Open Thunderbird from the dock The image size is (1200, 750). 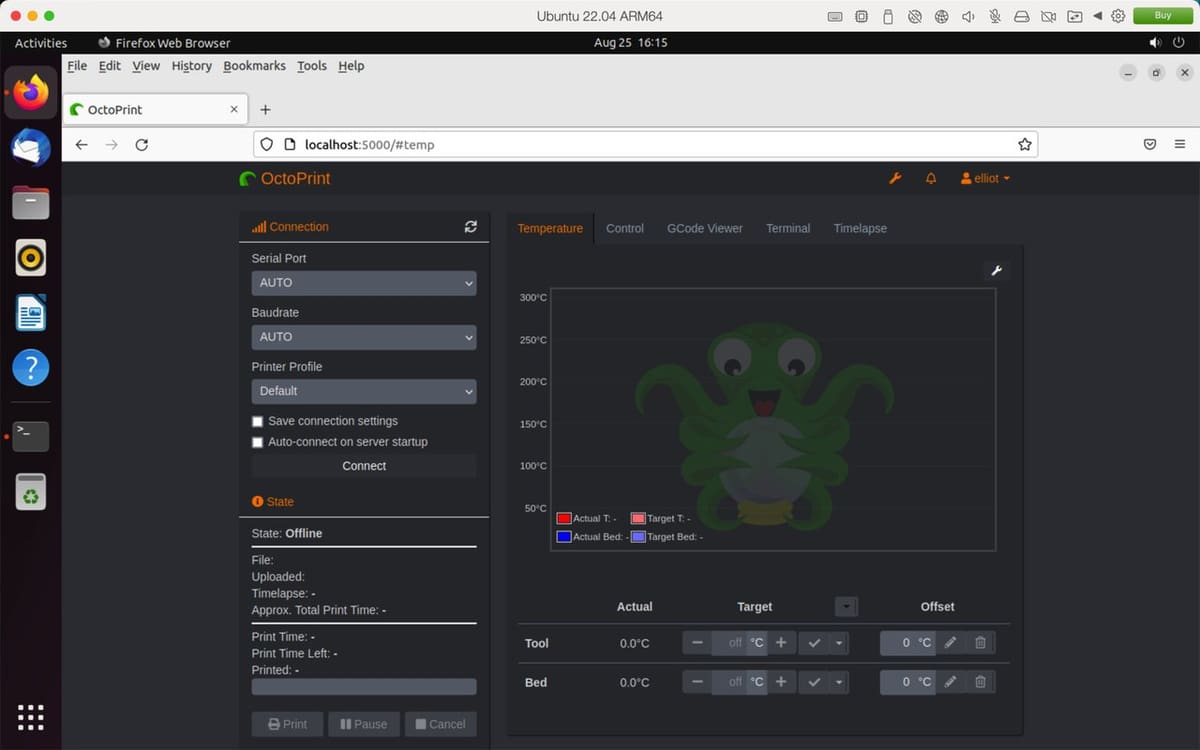31,148
